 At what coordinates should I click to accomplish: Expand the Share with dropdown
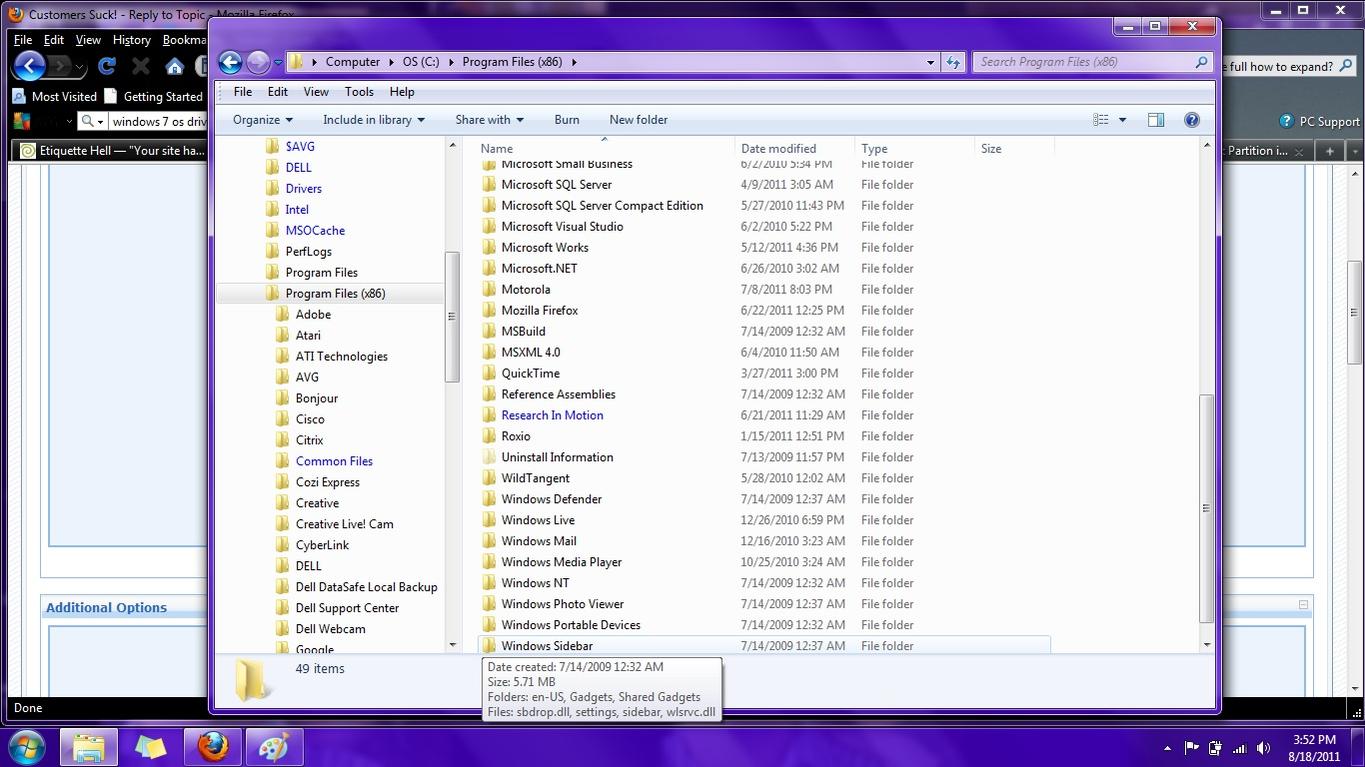pyautogui.click(x=490, y=120)
